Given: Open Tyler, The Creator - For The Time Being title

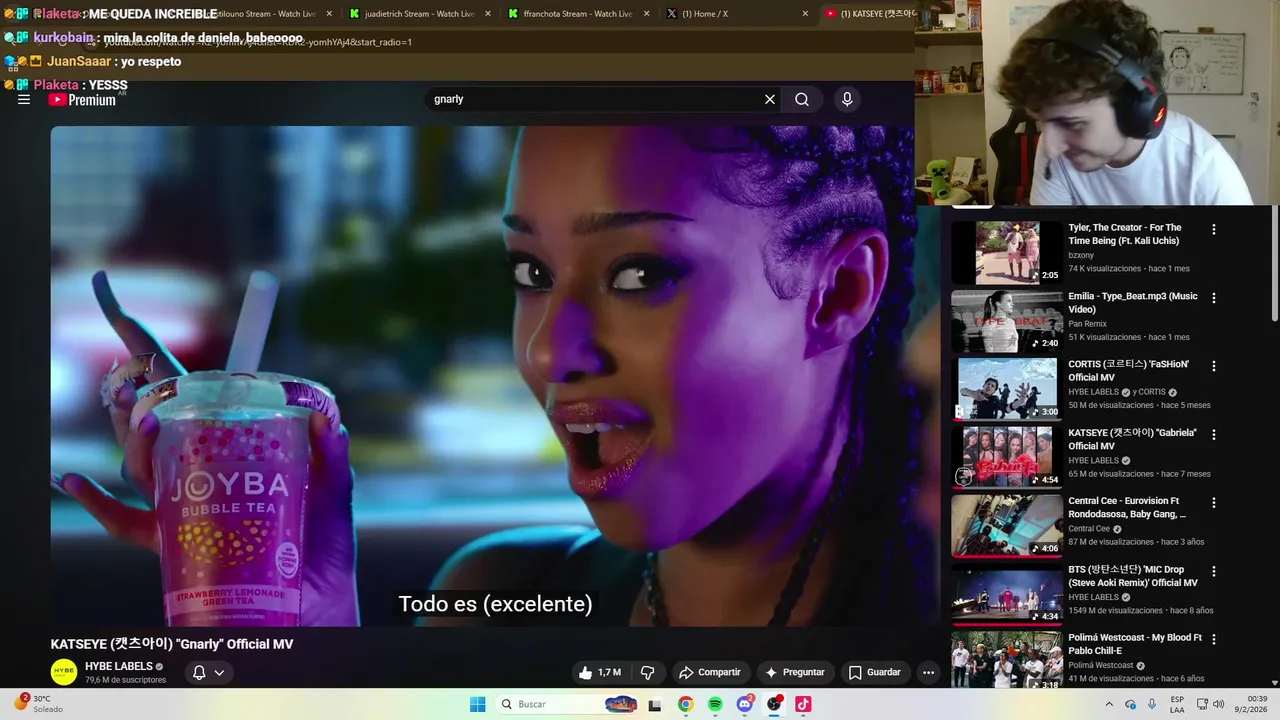Looking at the screenshot, I should point(1125,234).
